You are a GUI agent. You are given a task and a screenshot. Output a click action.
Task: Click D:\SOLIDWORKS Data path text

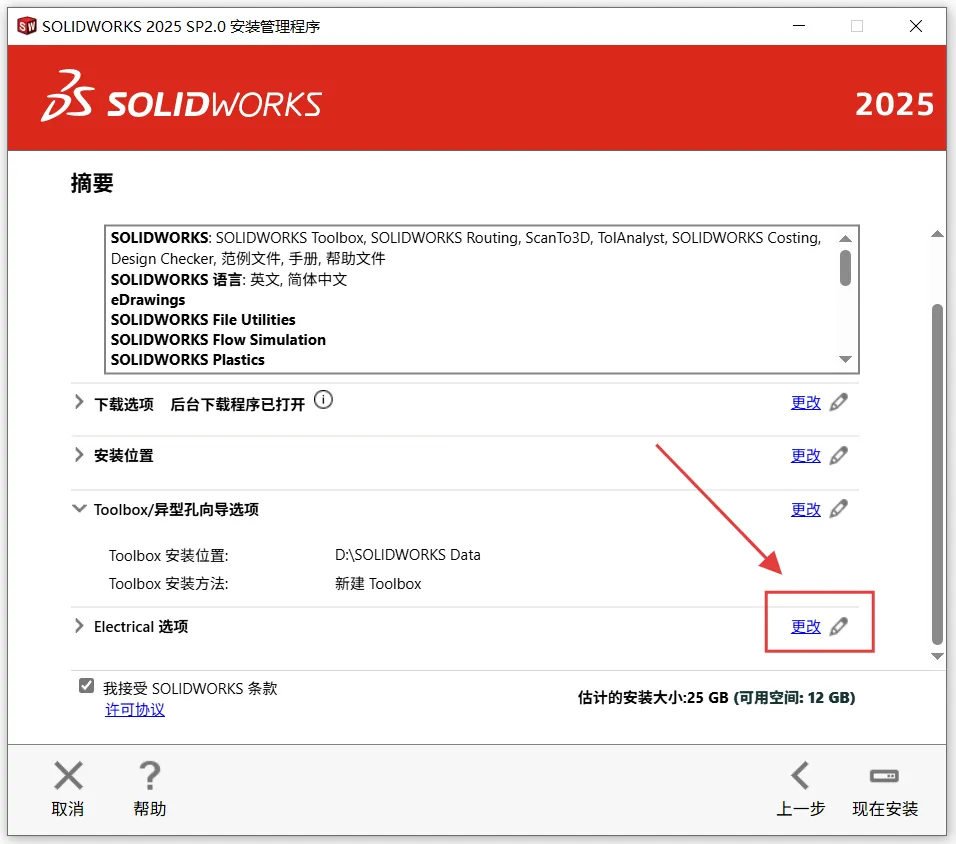click(x=408, y=555)
